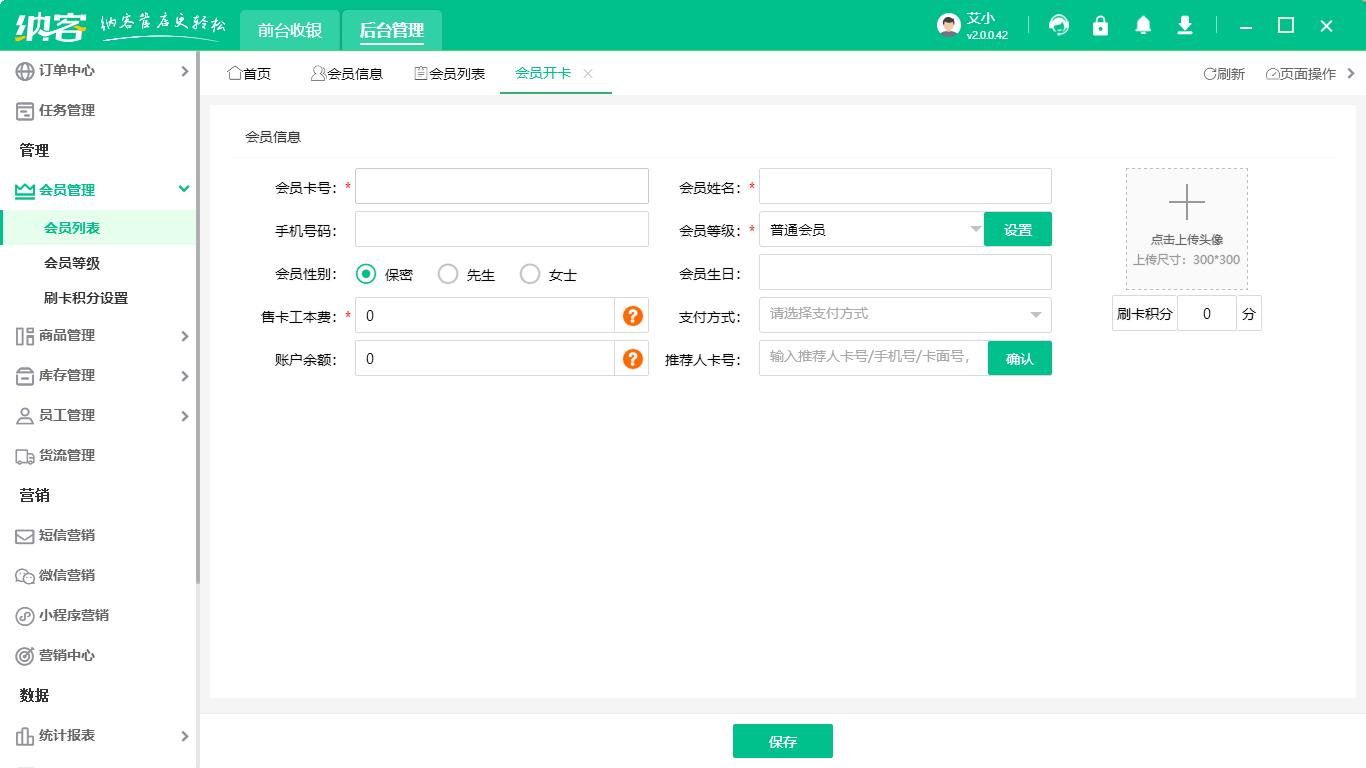Switch to the 会员列表 page tab
This screenshot has height=768, width=1366.
pyautogui.click(x=450, y=74)
